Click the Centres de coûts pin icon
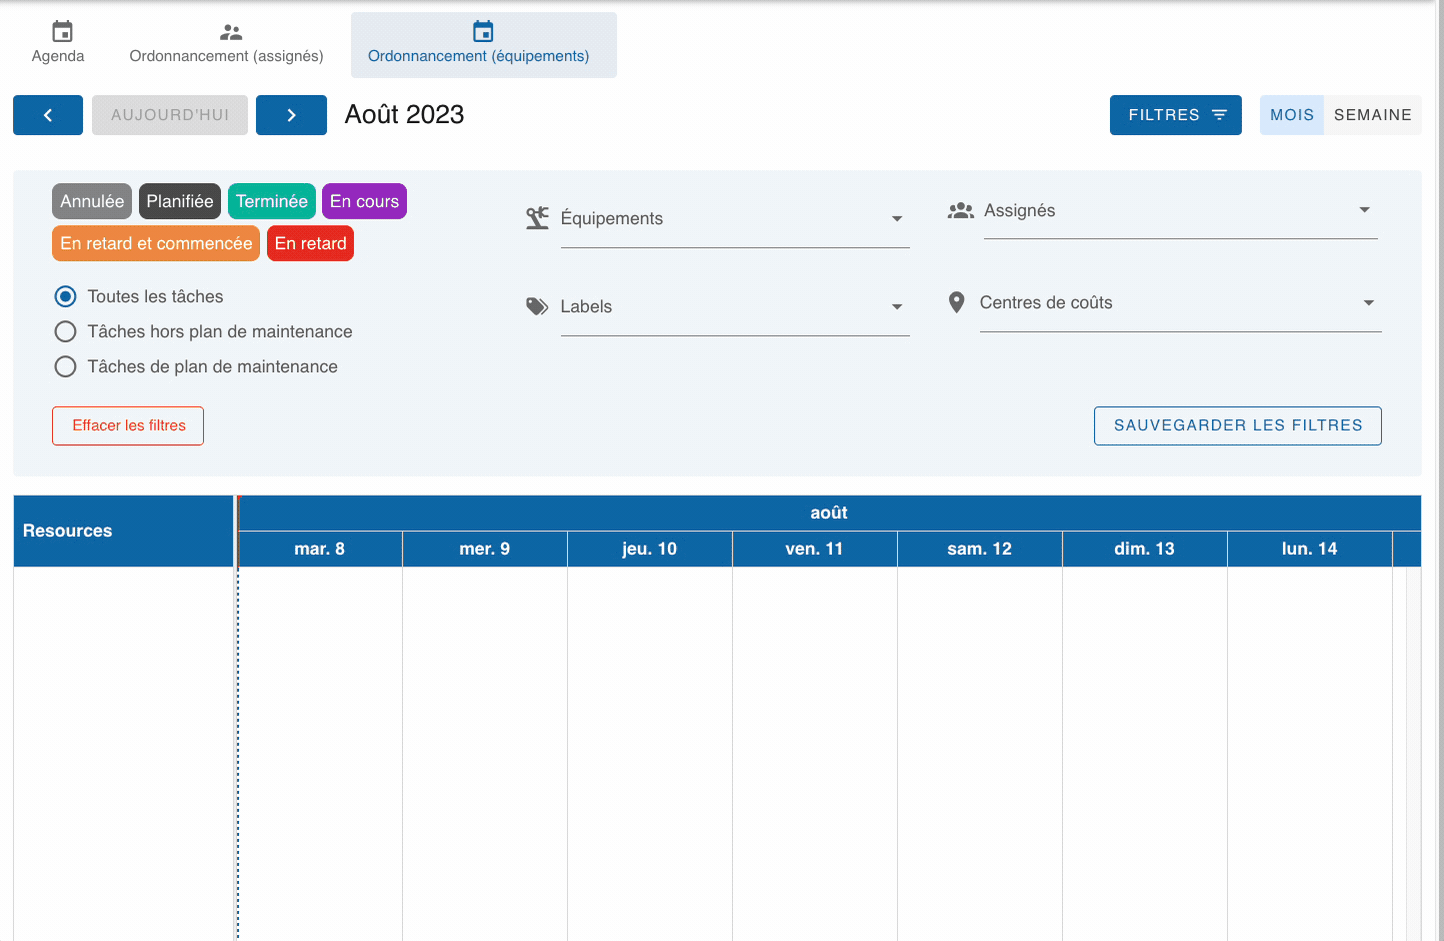1444x941 pixels. click(x=957, y=302)
